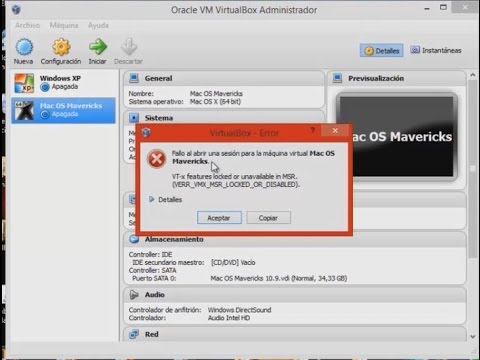The width and height of the screenshot is (480, 360).
Task: Click the Previsualización header title
Action: tap(376, 78)
